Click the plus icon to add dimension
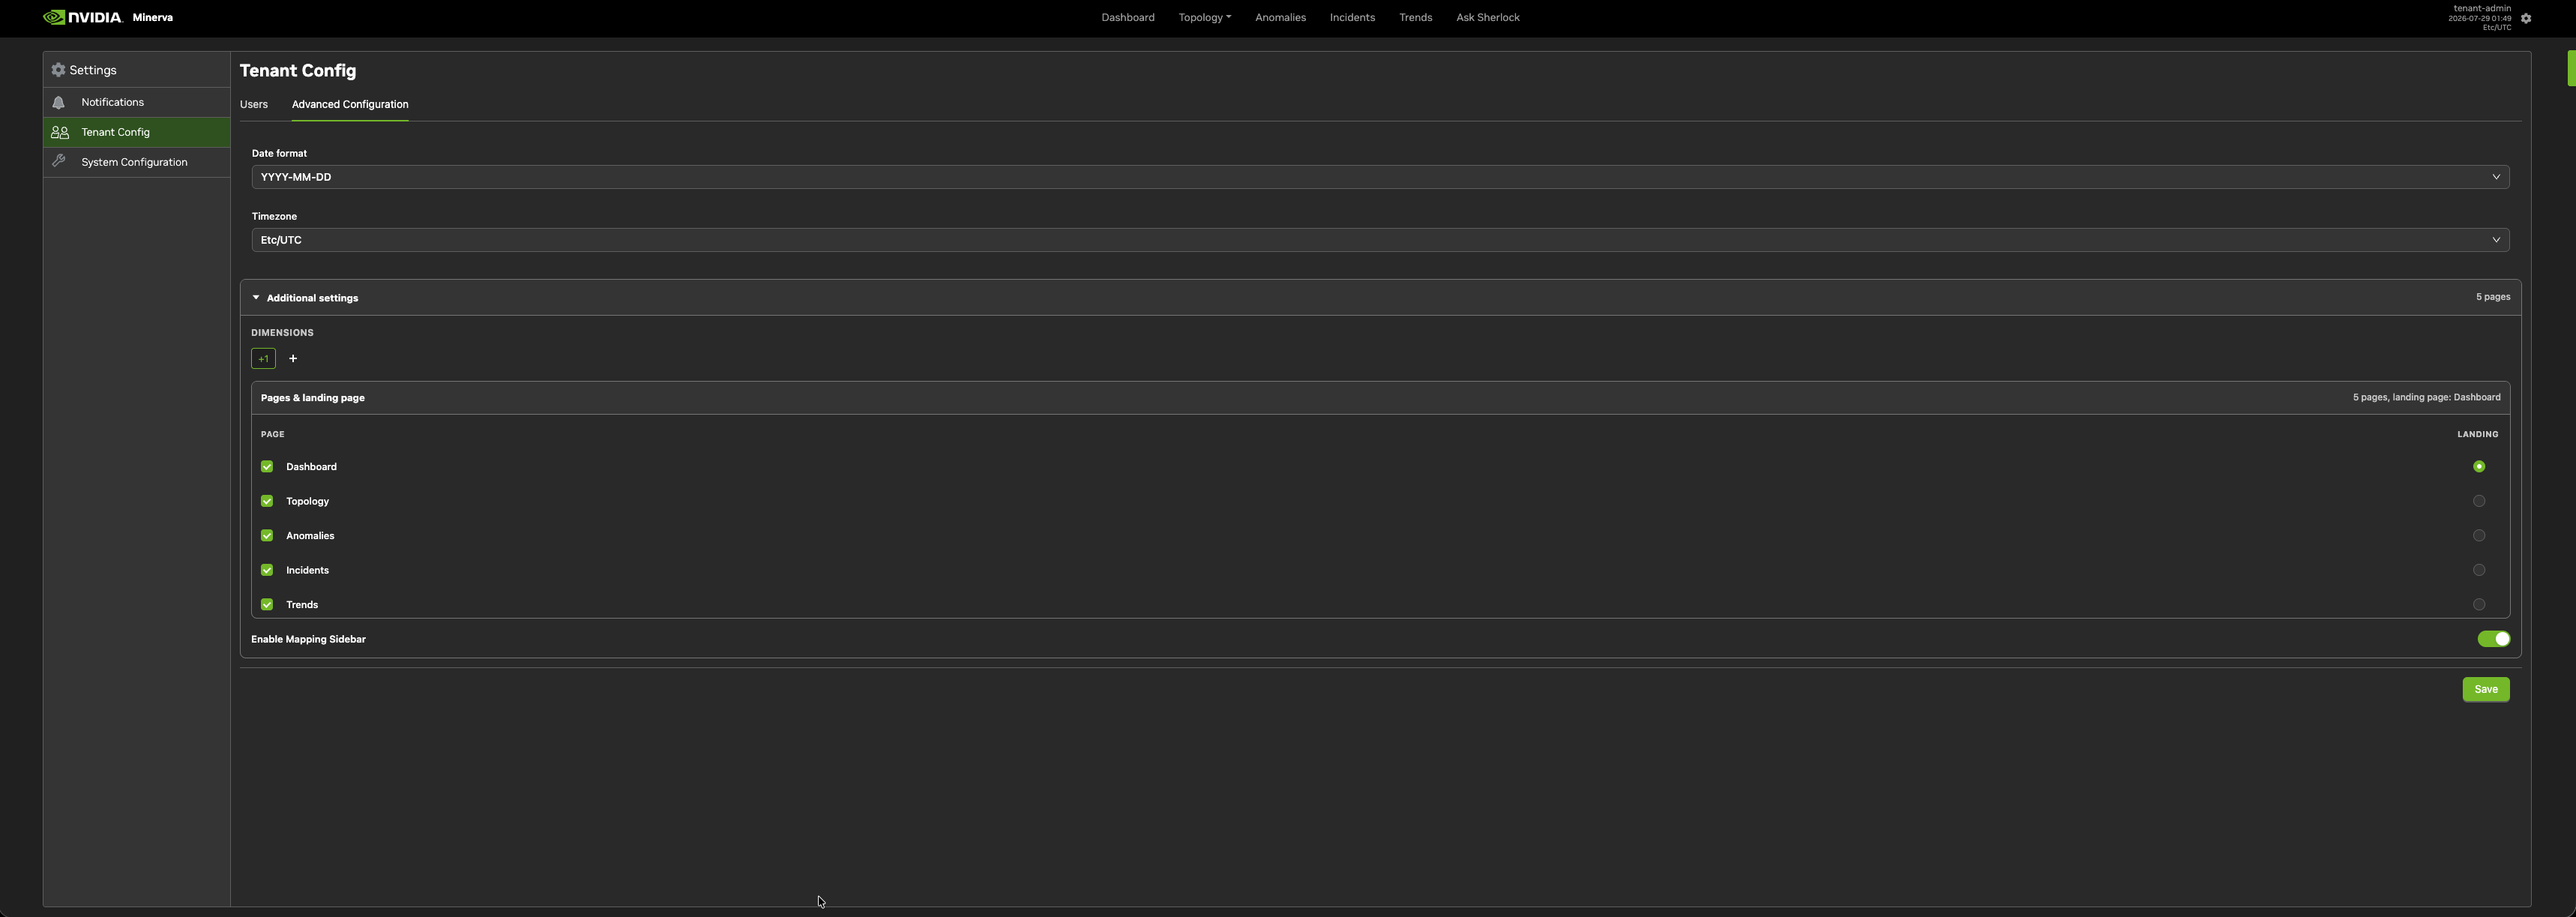Image resolution: width=2576 pixels, height=917 pixels. click(x=293, y=359)
